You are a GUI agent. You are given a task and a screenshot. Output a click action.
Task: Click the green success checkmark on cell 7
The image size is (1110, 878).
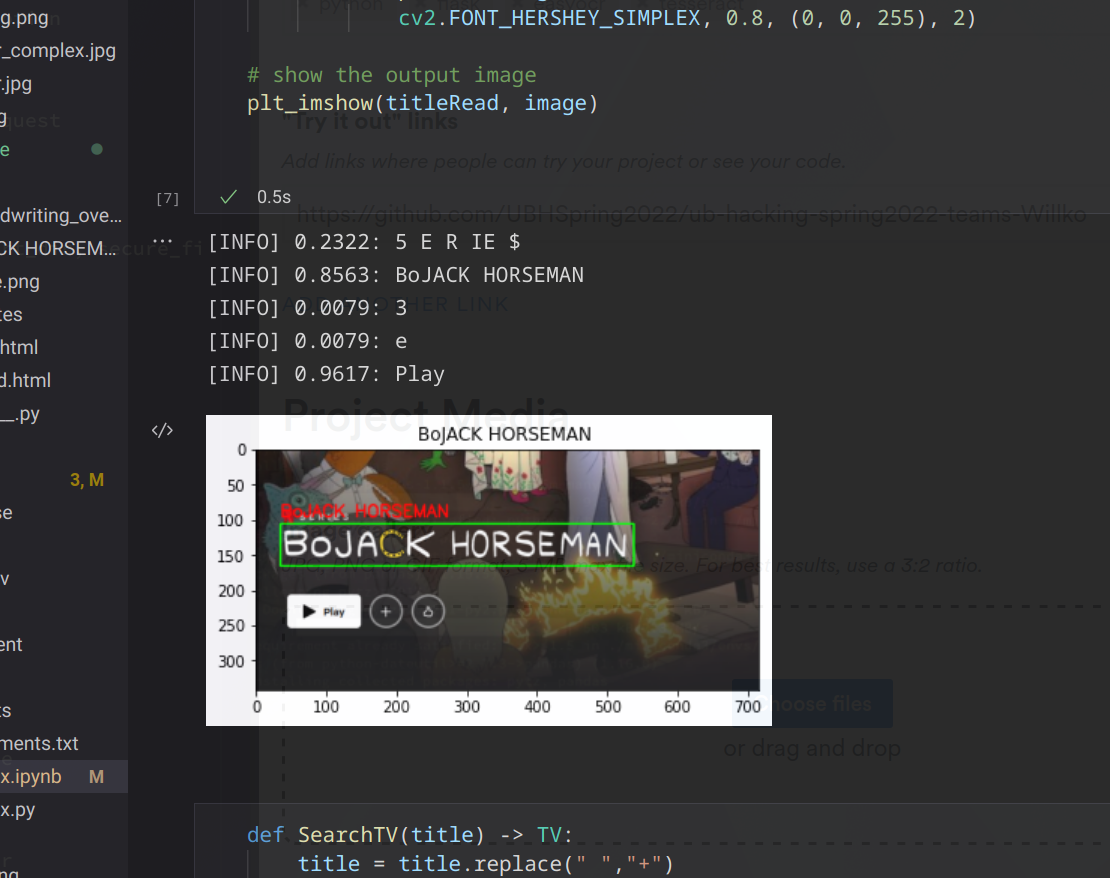click(228, 197)
